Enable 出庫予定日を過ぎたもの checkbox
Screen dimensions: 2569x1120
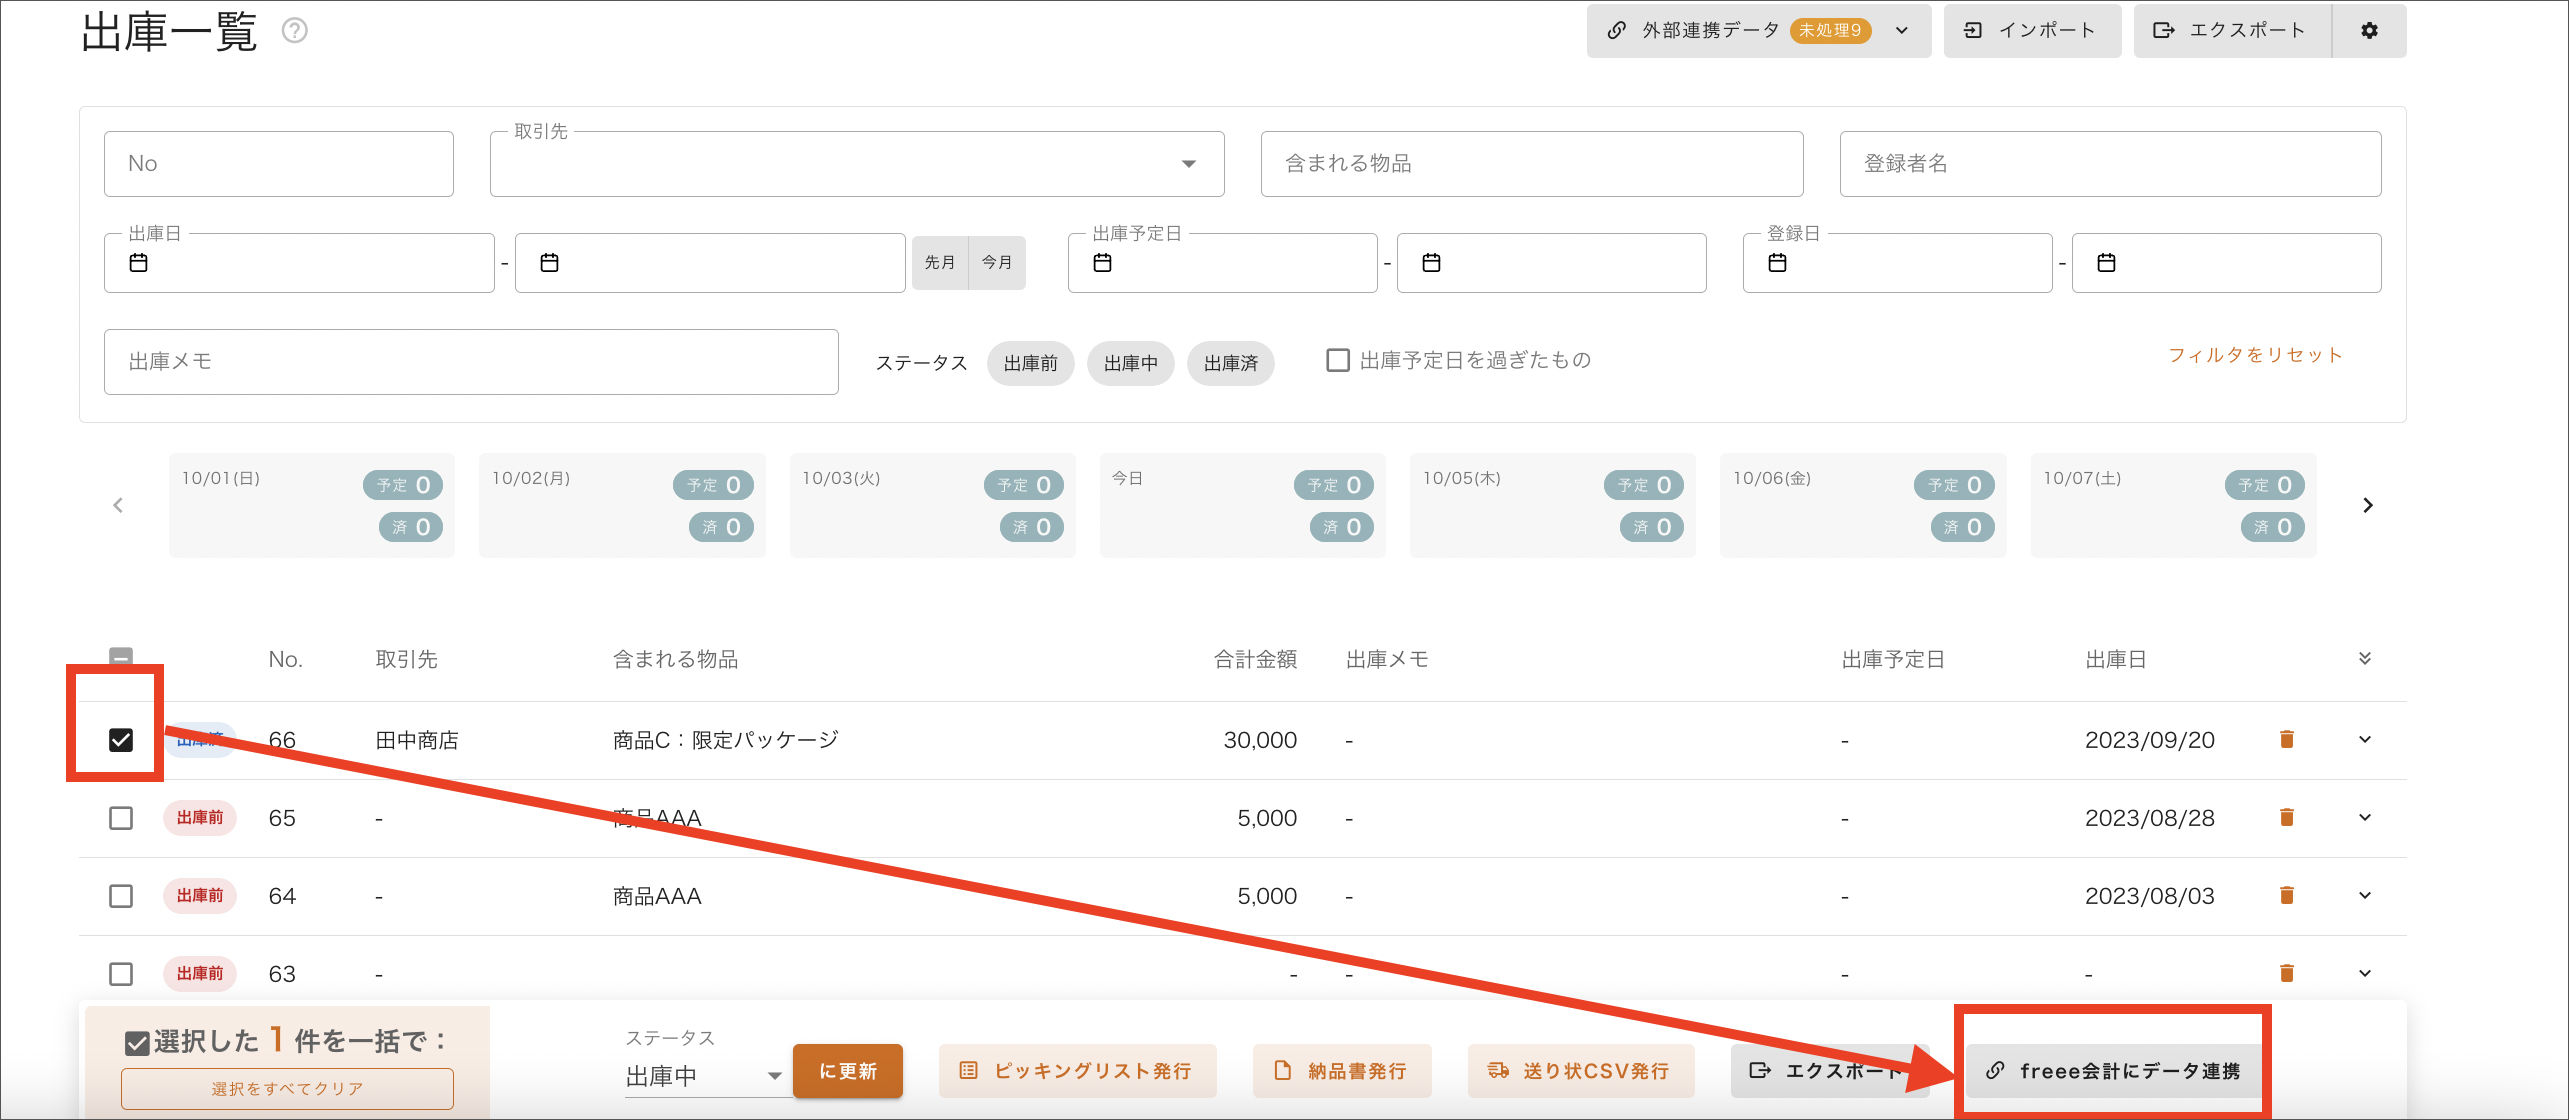1338,360
